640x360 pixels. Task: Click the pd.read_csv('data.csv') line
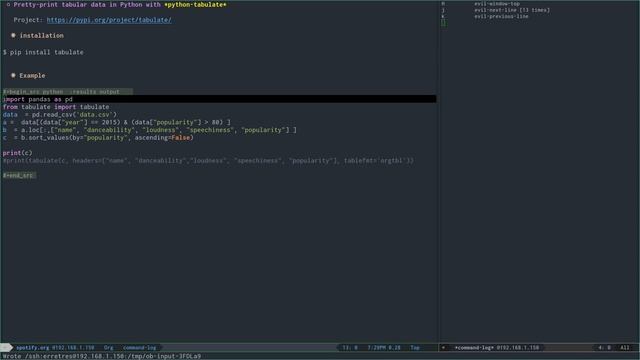60,115
